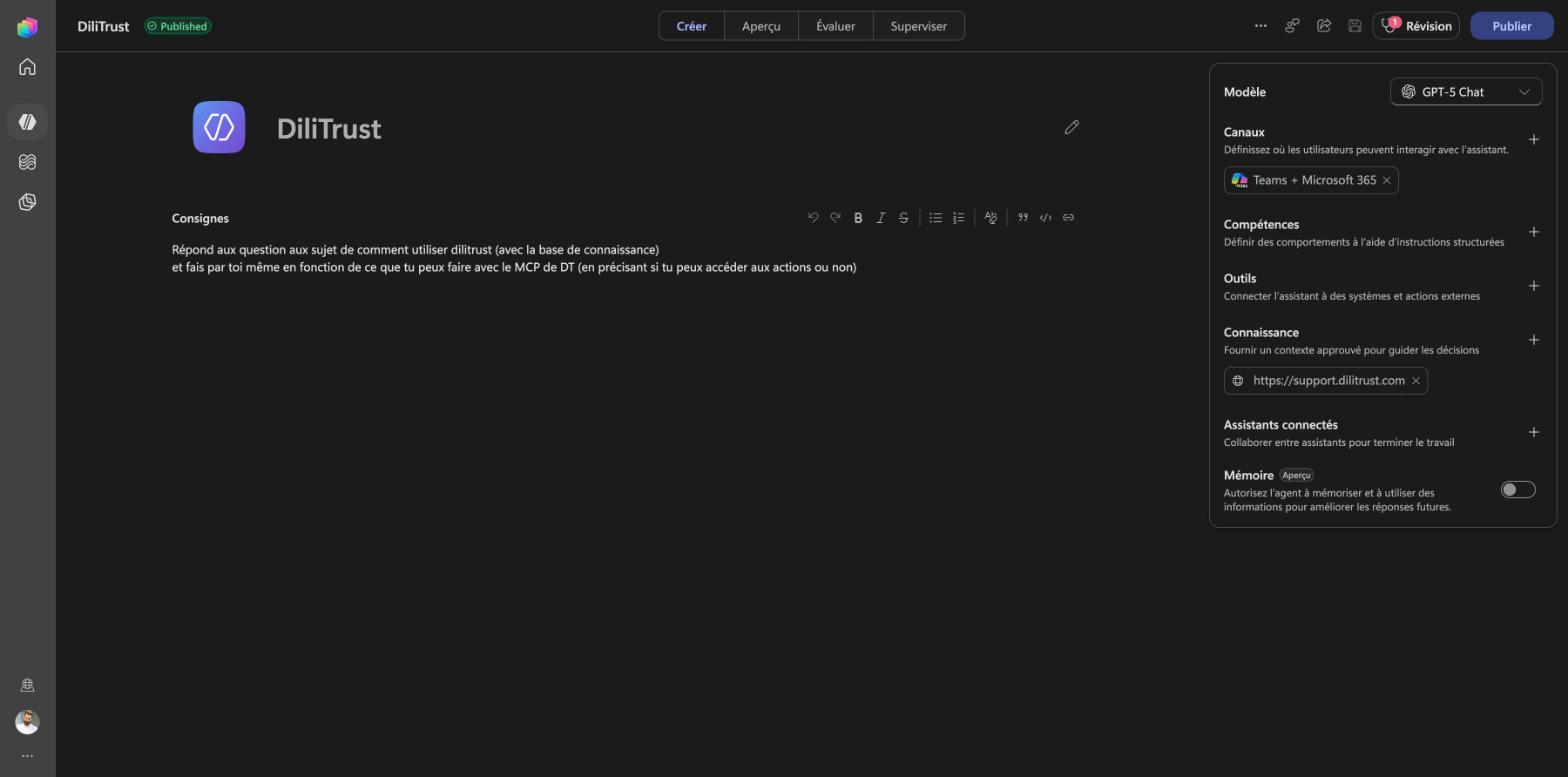
Task: Insert a bulleted list
Action: coord(936,217)
